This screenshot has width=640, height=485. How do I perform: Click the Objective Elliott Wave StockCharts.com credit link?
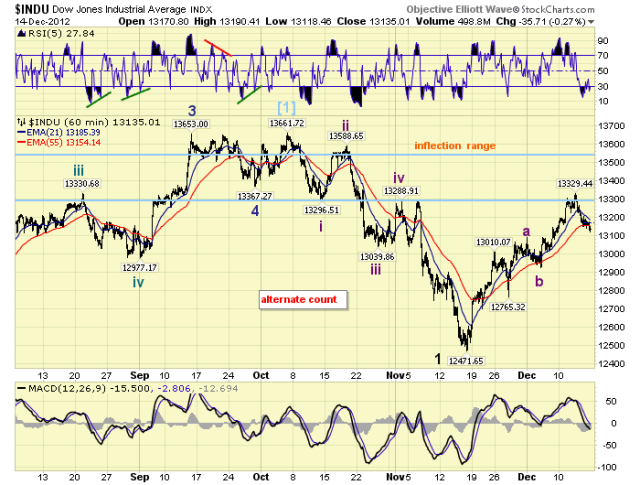click(500, 9)
